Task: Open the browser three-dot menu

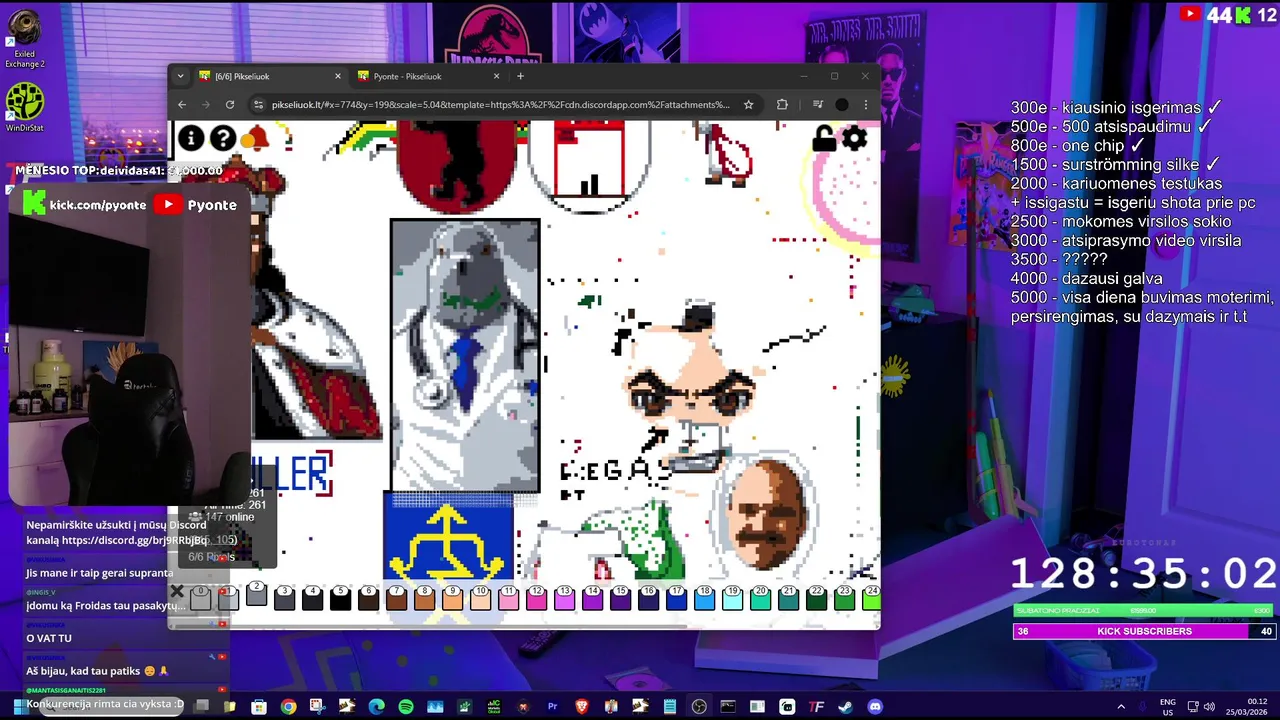Action: 866,104
